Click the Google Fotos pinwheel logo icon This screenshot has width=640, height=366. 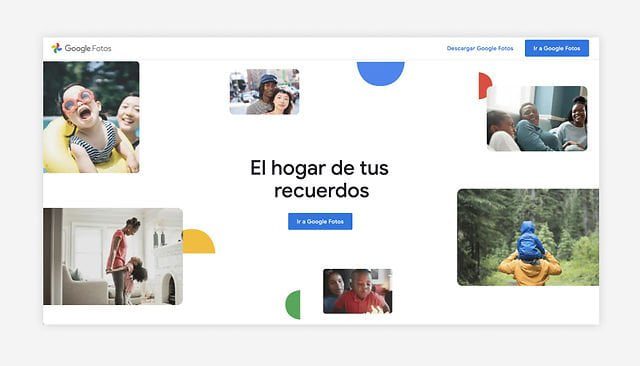(56, 48)
